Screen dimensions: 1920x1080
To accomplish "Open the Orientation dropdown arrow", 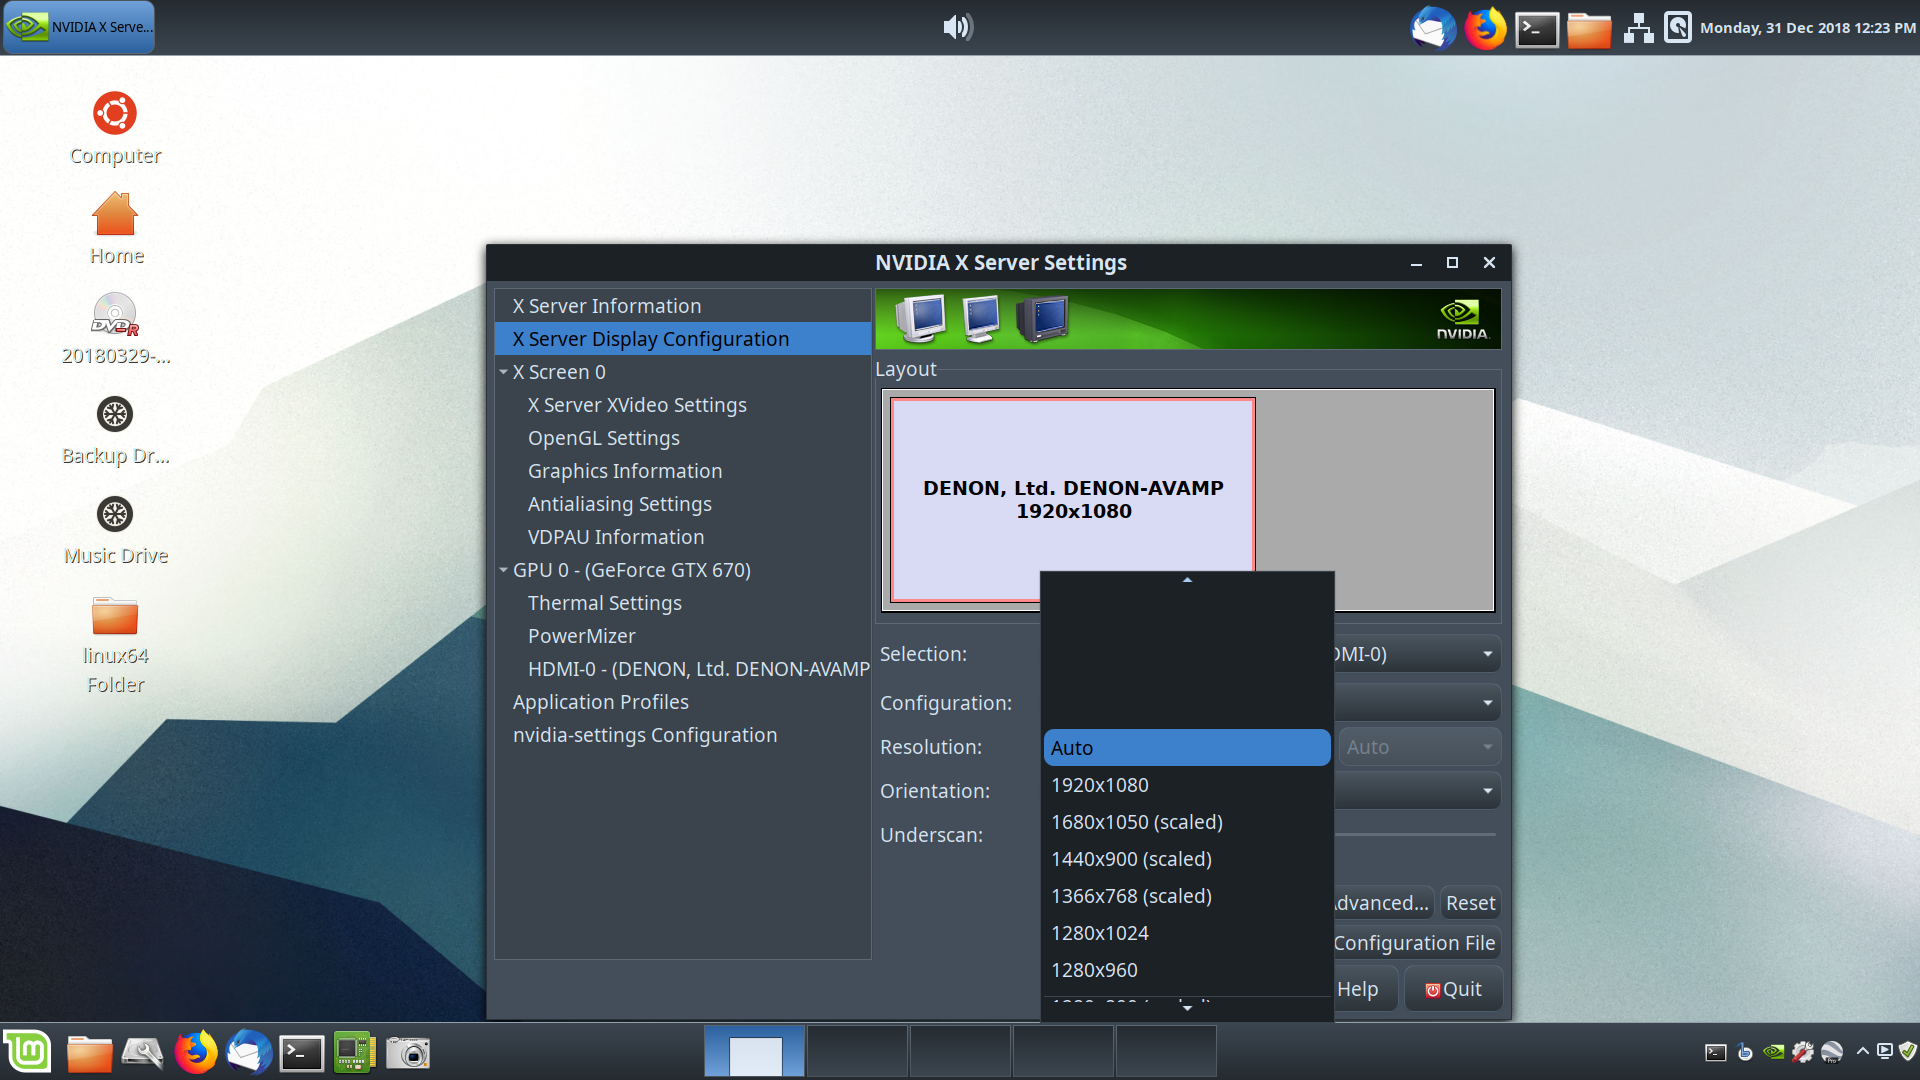I will click(1488, 791).
